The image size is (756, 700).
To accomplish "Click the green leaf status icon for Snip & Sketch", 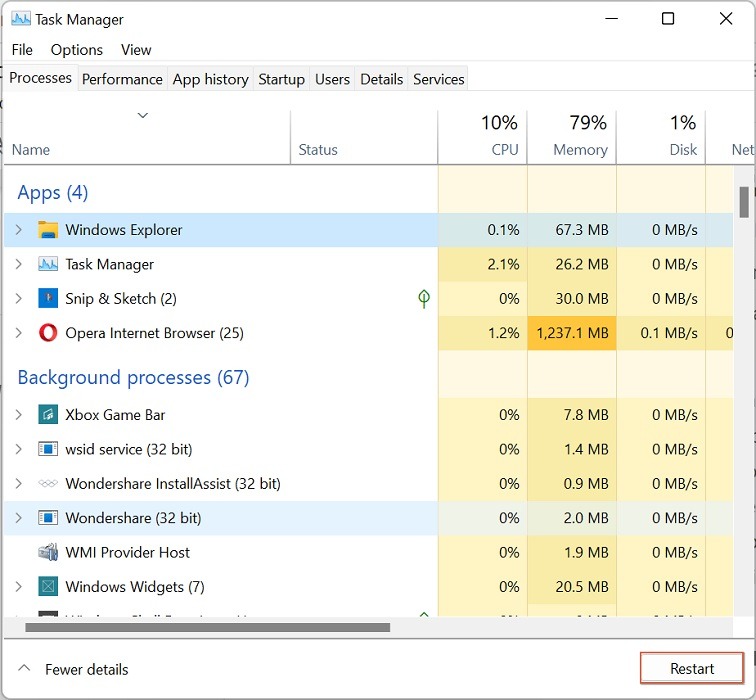I will tap(424, 298).
